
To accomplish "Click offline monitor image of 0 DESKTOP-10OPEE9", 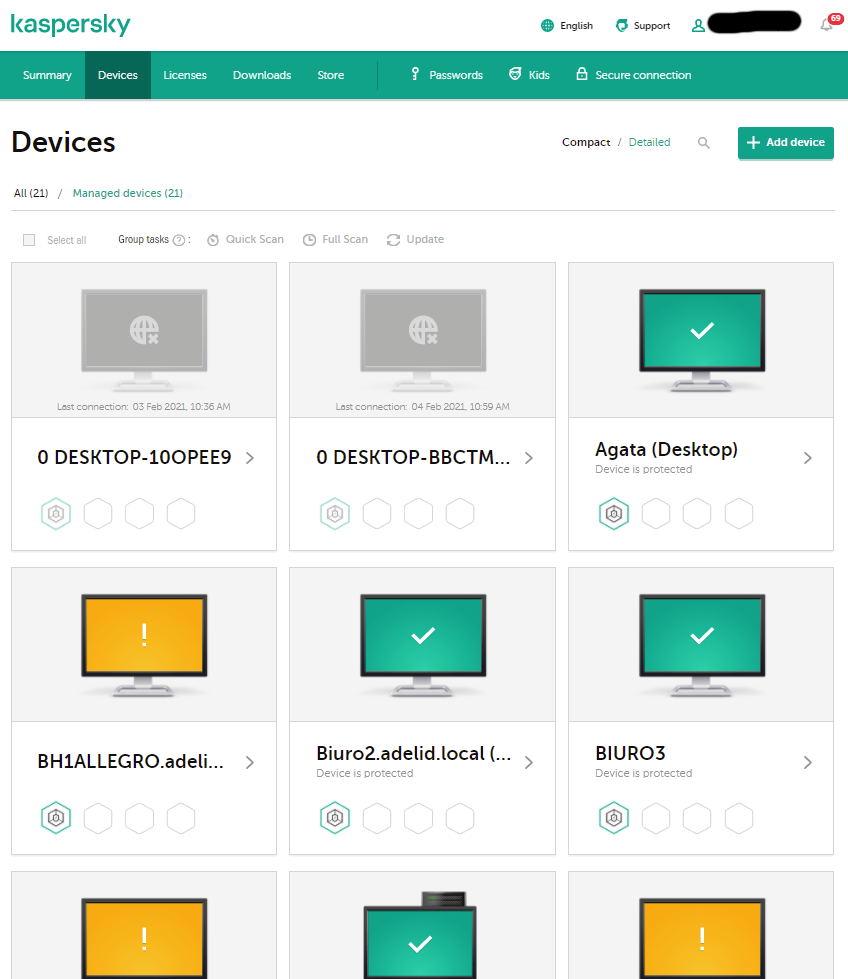I will [x=144, y=340].
